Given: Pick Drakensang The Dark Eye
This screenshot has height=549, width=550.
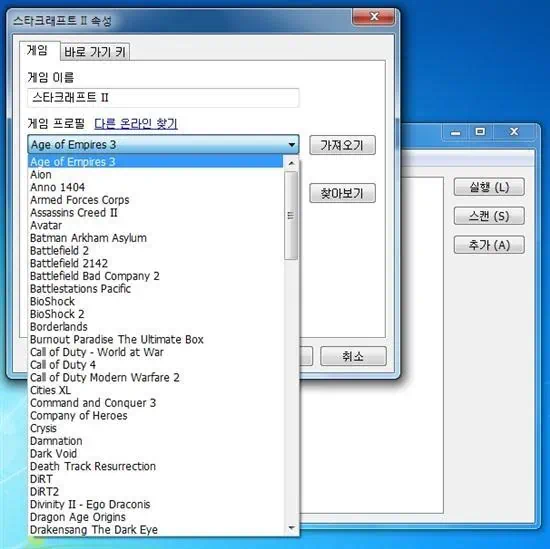Looking at the screenshot, I should [x=156, y=530].
